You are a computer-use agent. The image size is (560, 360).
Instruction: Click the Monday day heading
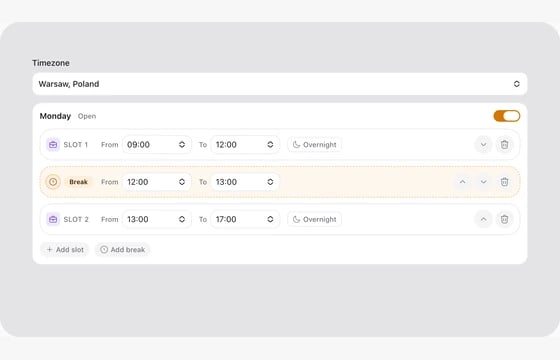(x=55, y=116)
